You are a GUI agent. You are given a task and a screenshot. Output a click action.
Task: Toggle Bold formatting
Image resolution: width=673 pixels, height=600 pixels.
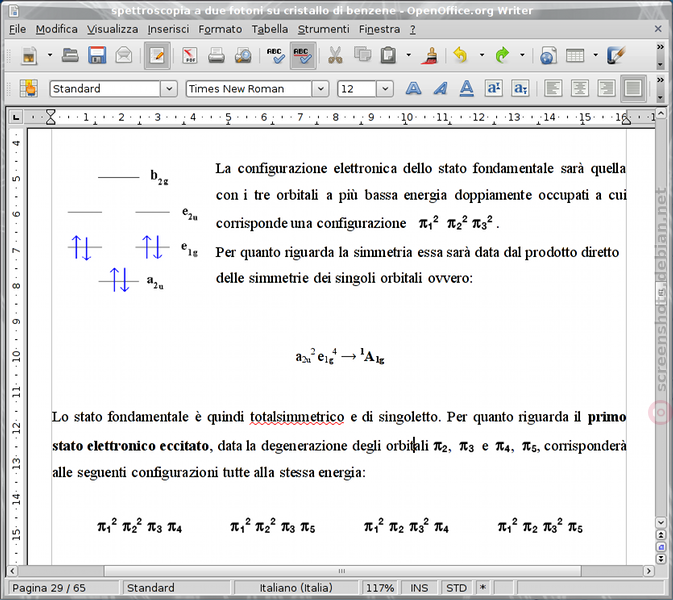(413, 89)
